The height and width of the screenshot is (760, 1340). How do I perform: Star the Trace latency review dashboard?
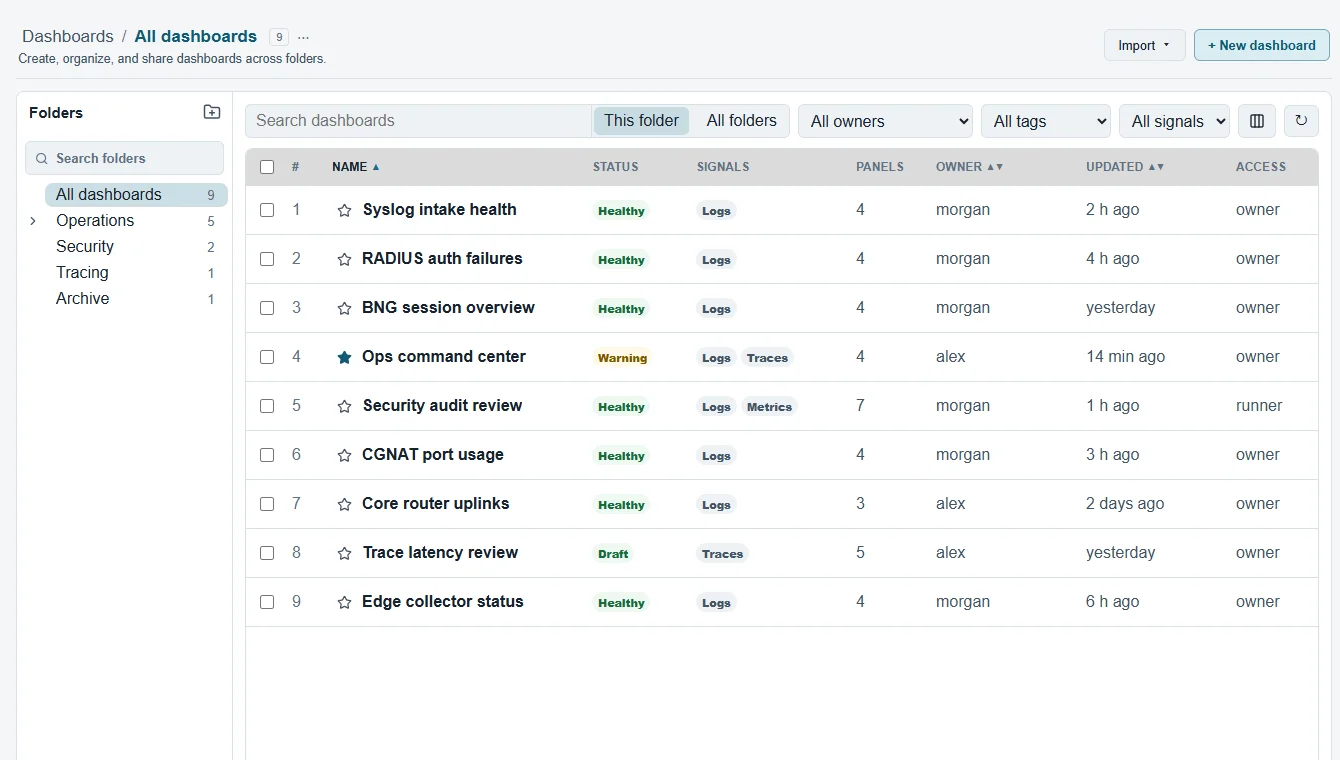[344, 553]
